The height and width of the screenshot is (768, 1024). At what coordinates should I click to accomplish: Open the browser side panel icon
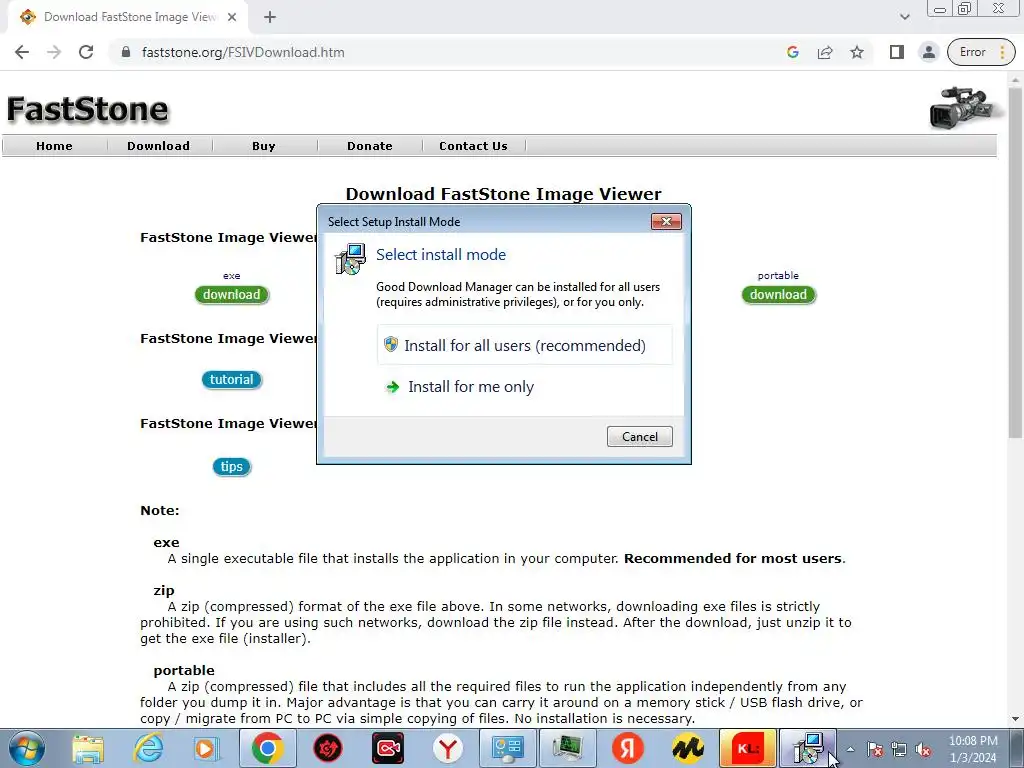point(897,52)
